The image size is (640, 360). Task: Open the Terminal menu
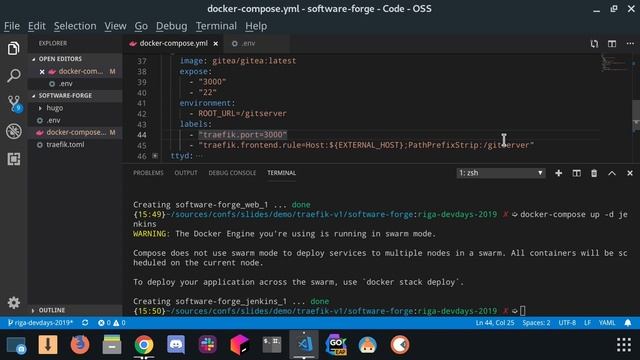(216, 26)
